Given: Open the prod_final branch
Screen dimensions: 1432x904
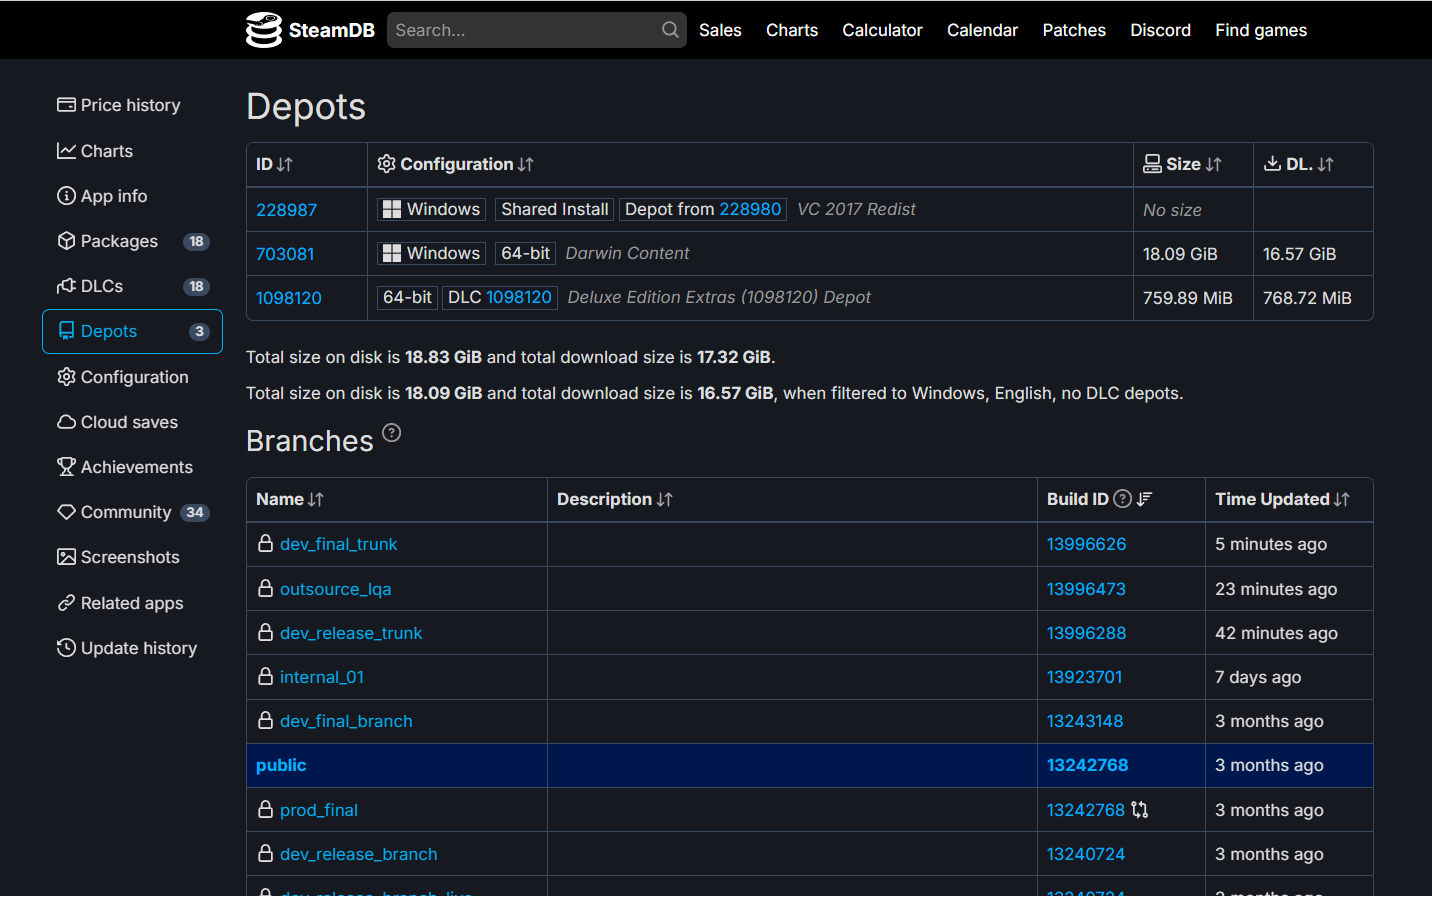Looking at the screenshot, I should (x=319, y=810).
